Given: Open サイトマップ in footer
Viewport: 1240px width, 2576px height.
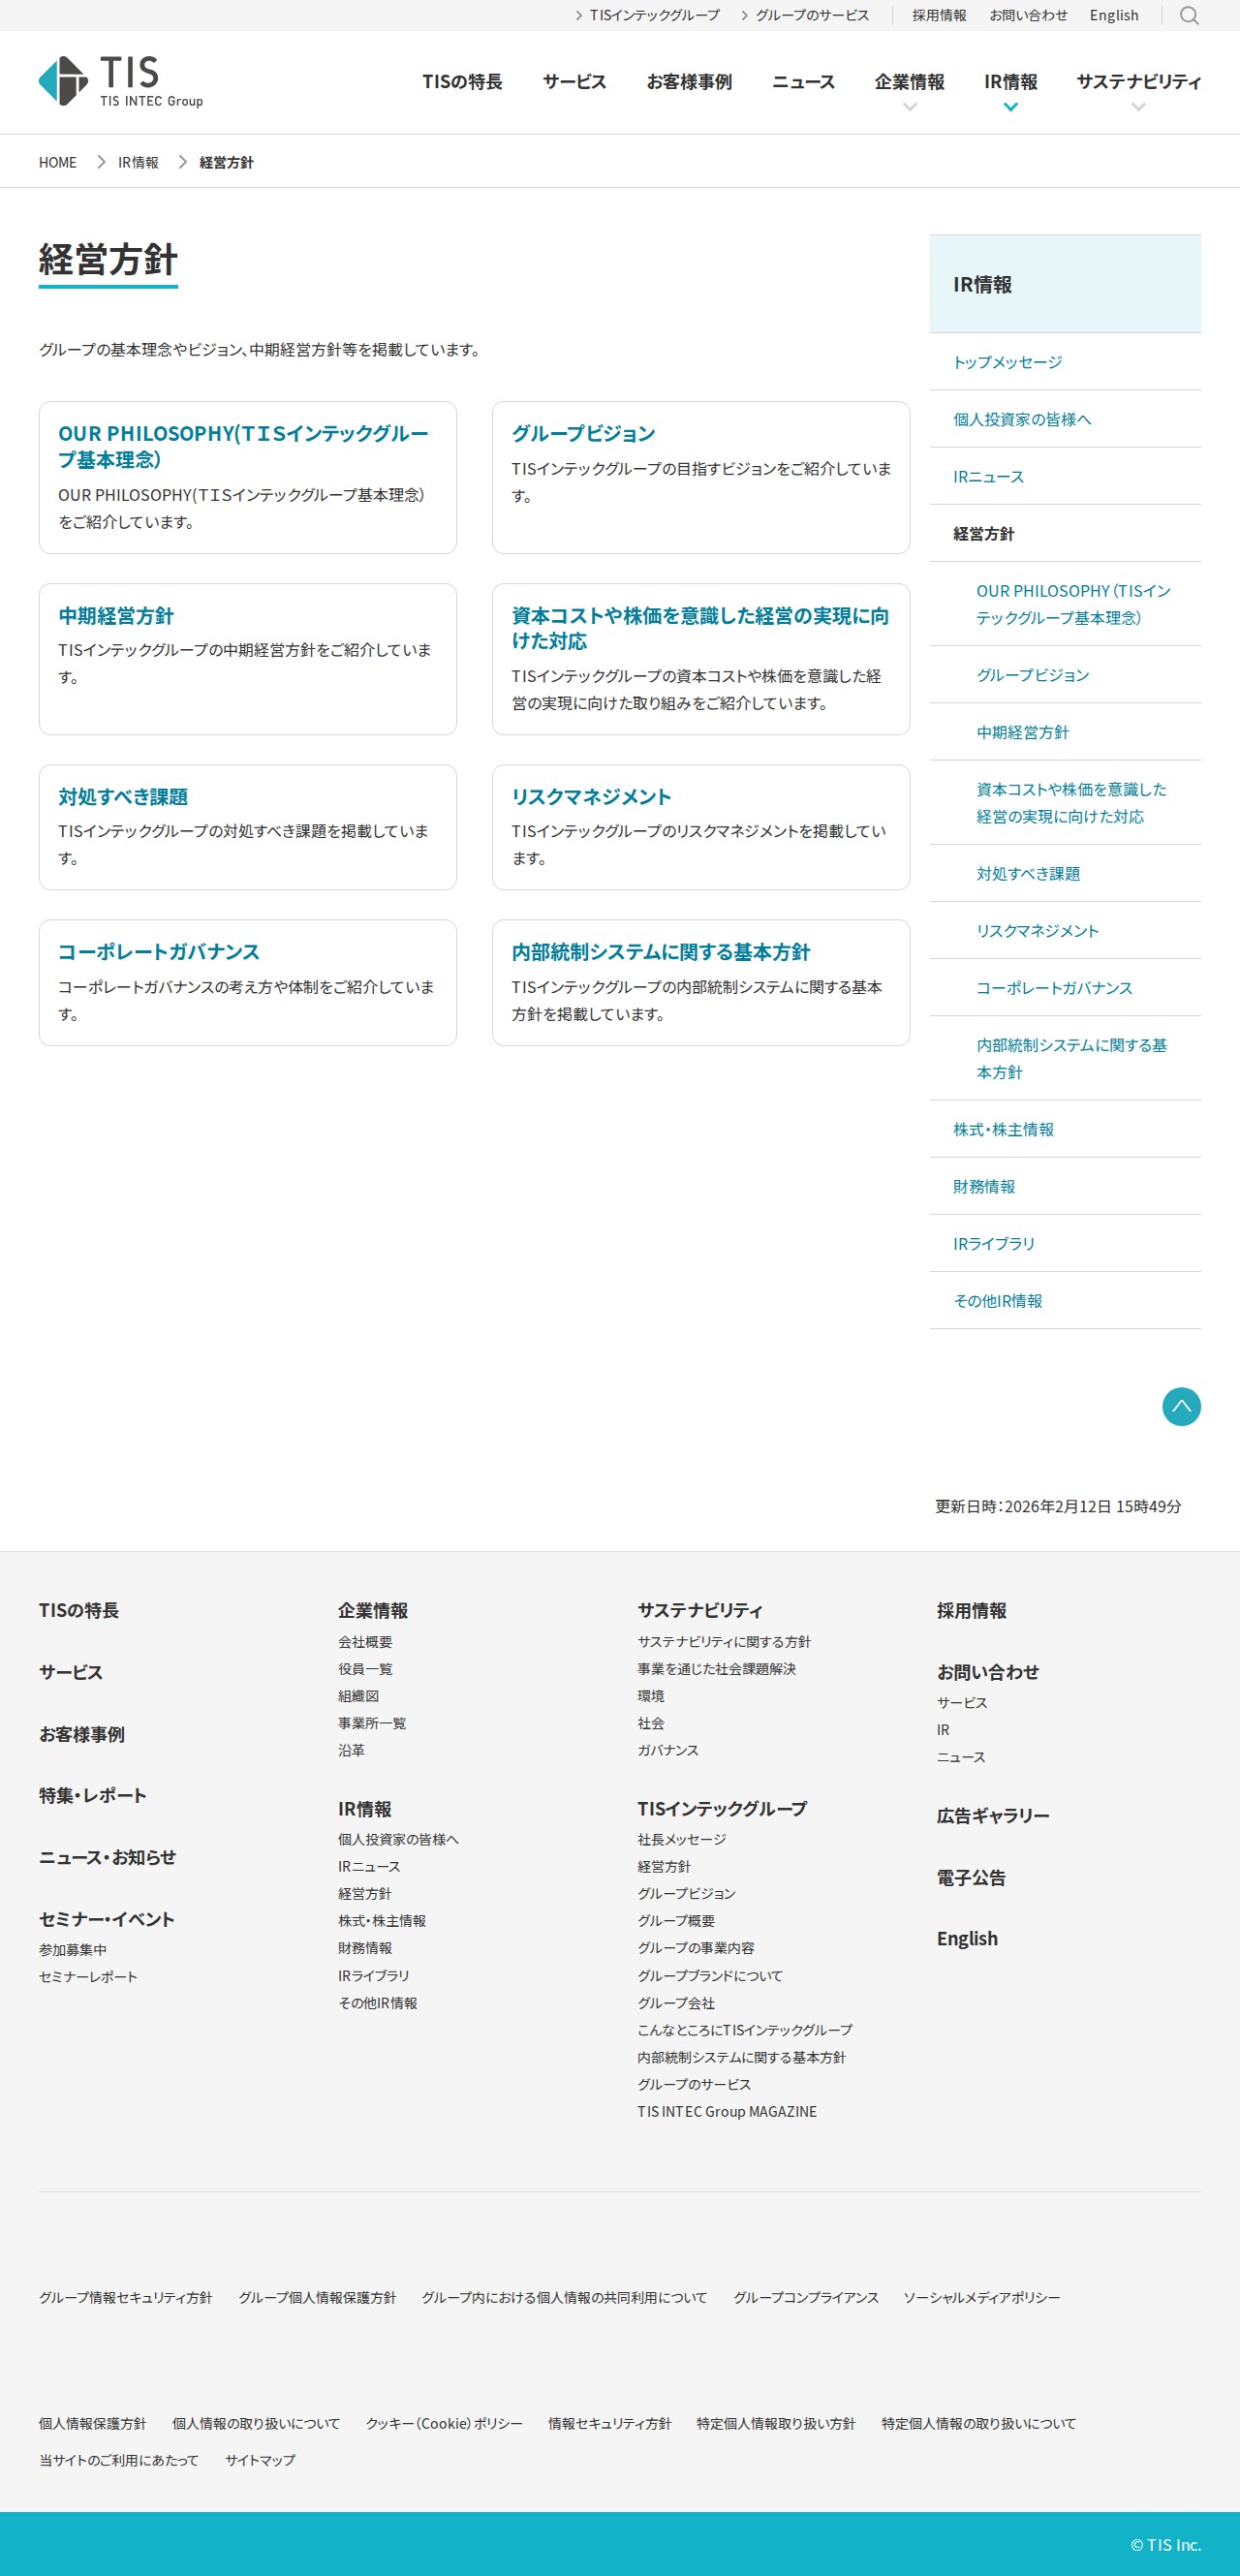Looking at the screenshot, I should point(260,2460).
